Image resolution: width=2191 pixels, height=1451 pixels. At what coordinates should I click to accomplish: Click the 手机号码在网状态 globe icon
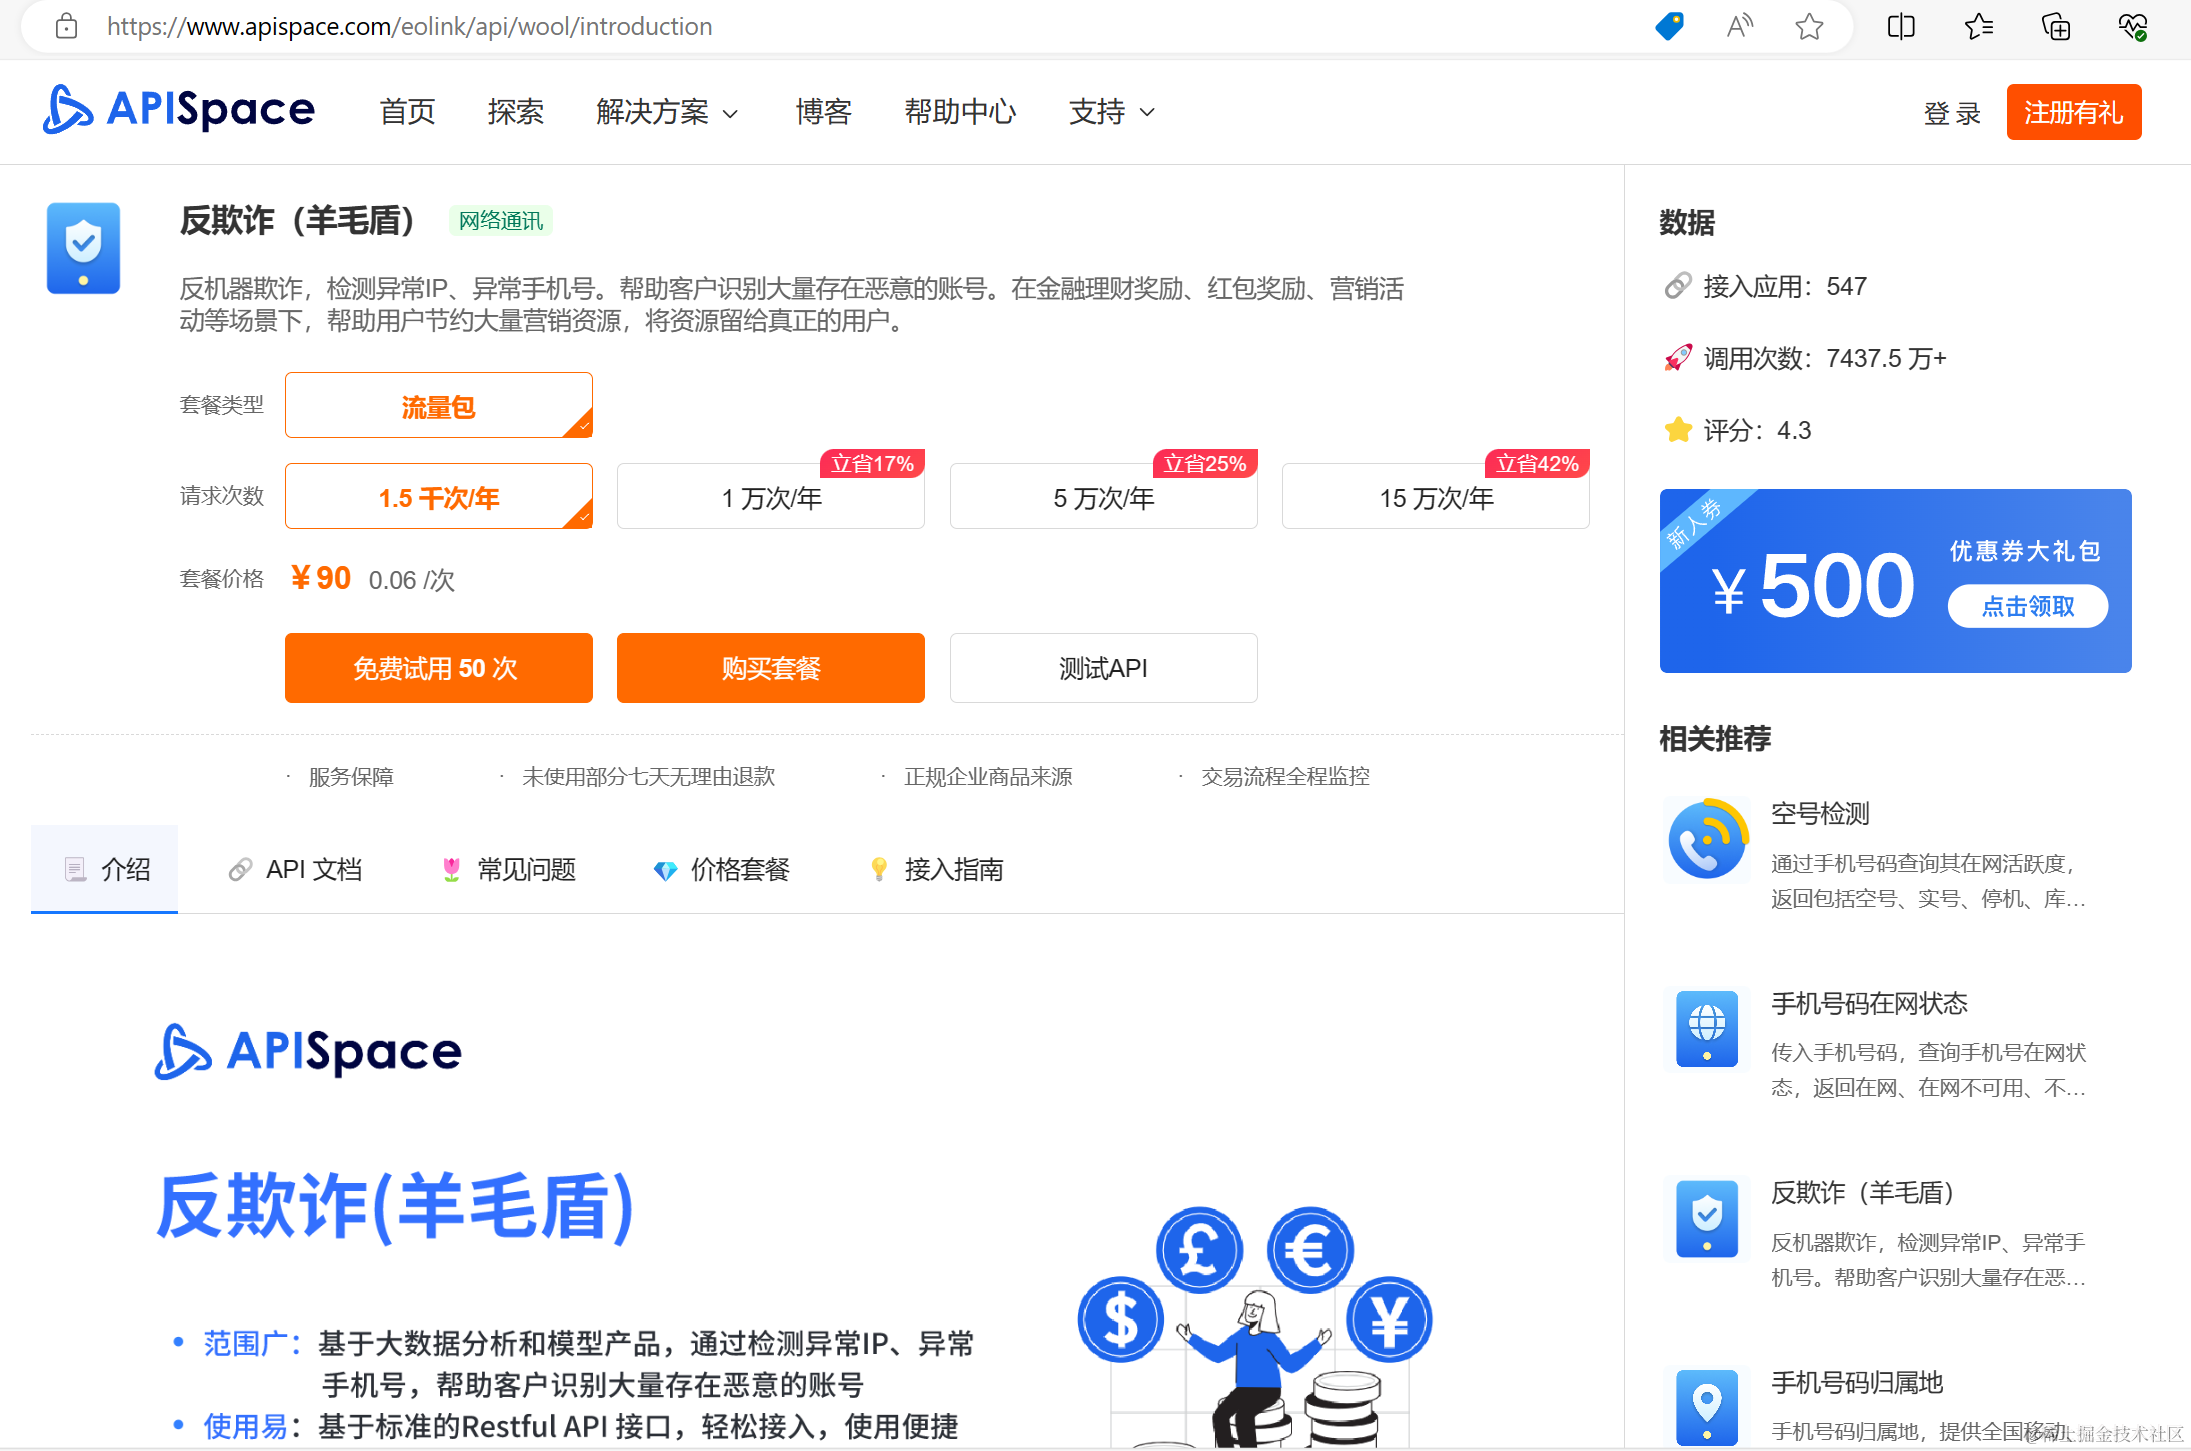[x=1707, y=1029]
